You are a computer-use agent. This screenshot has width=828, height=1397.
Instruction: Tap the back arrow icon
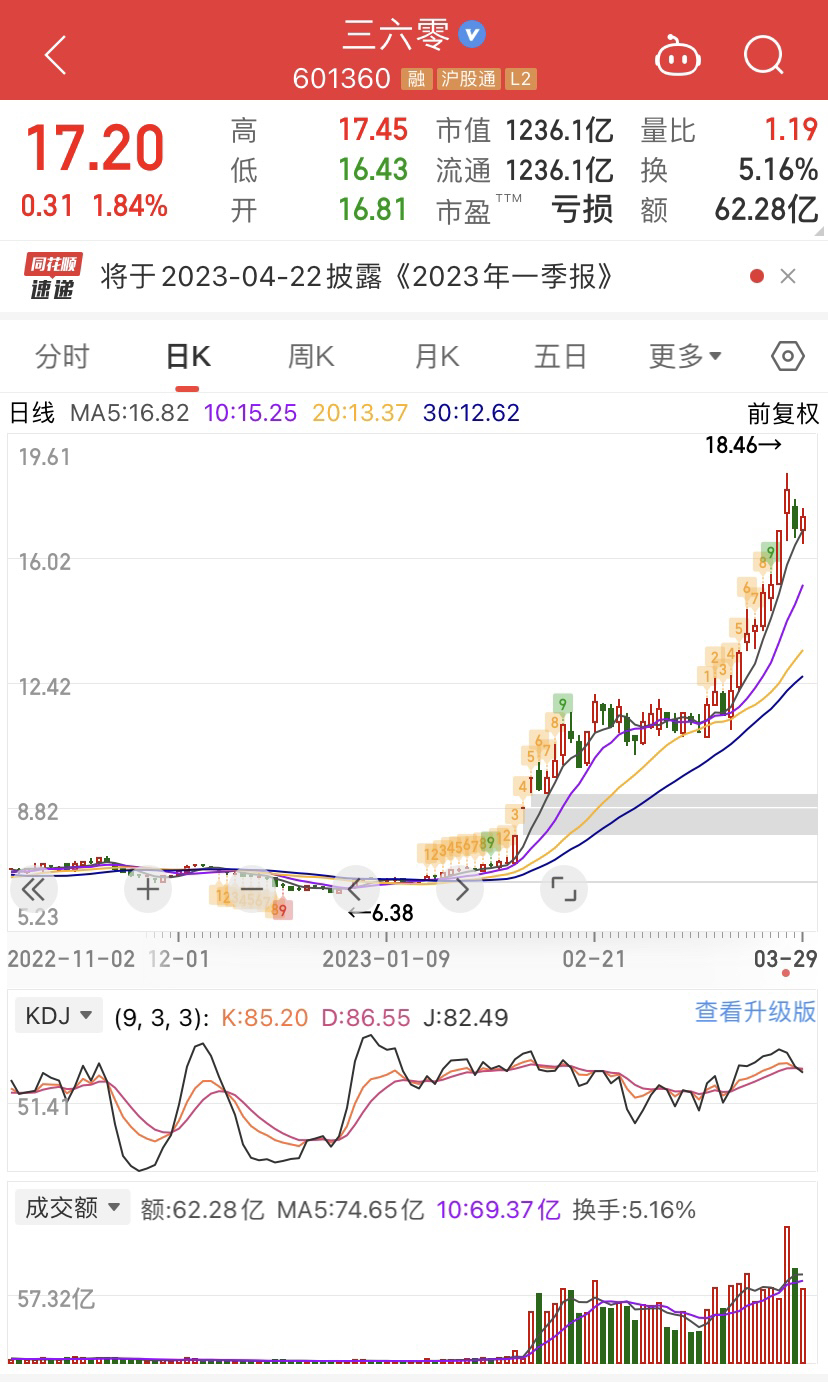[56, 55]
